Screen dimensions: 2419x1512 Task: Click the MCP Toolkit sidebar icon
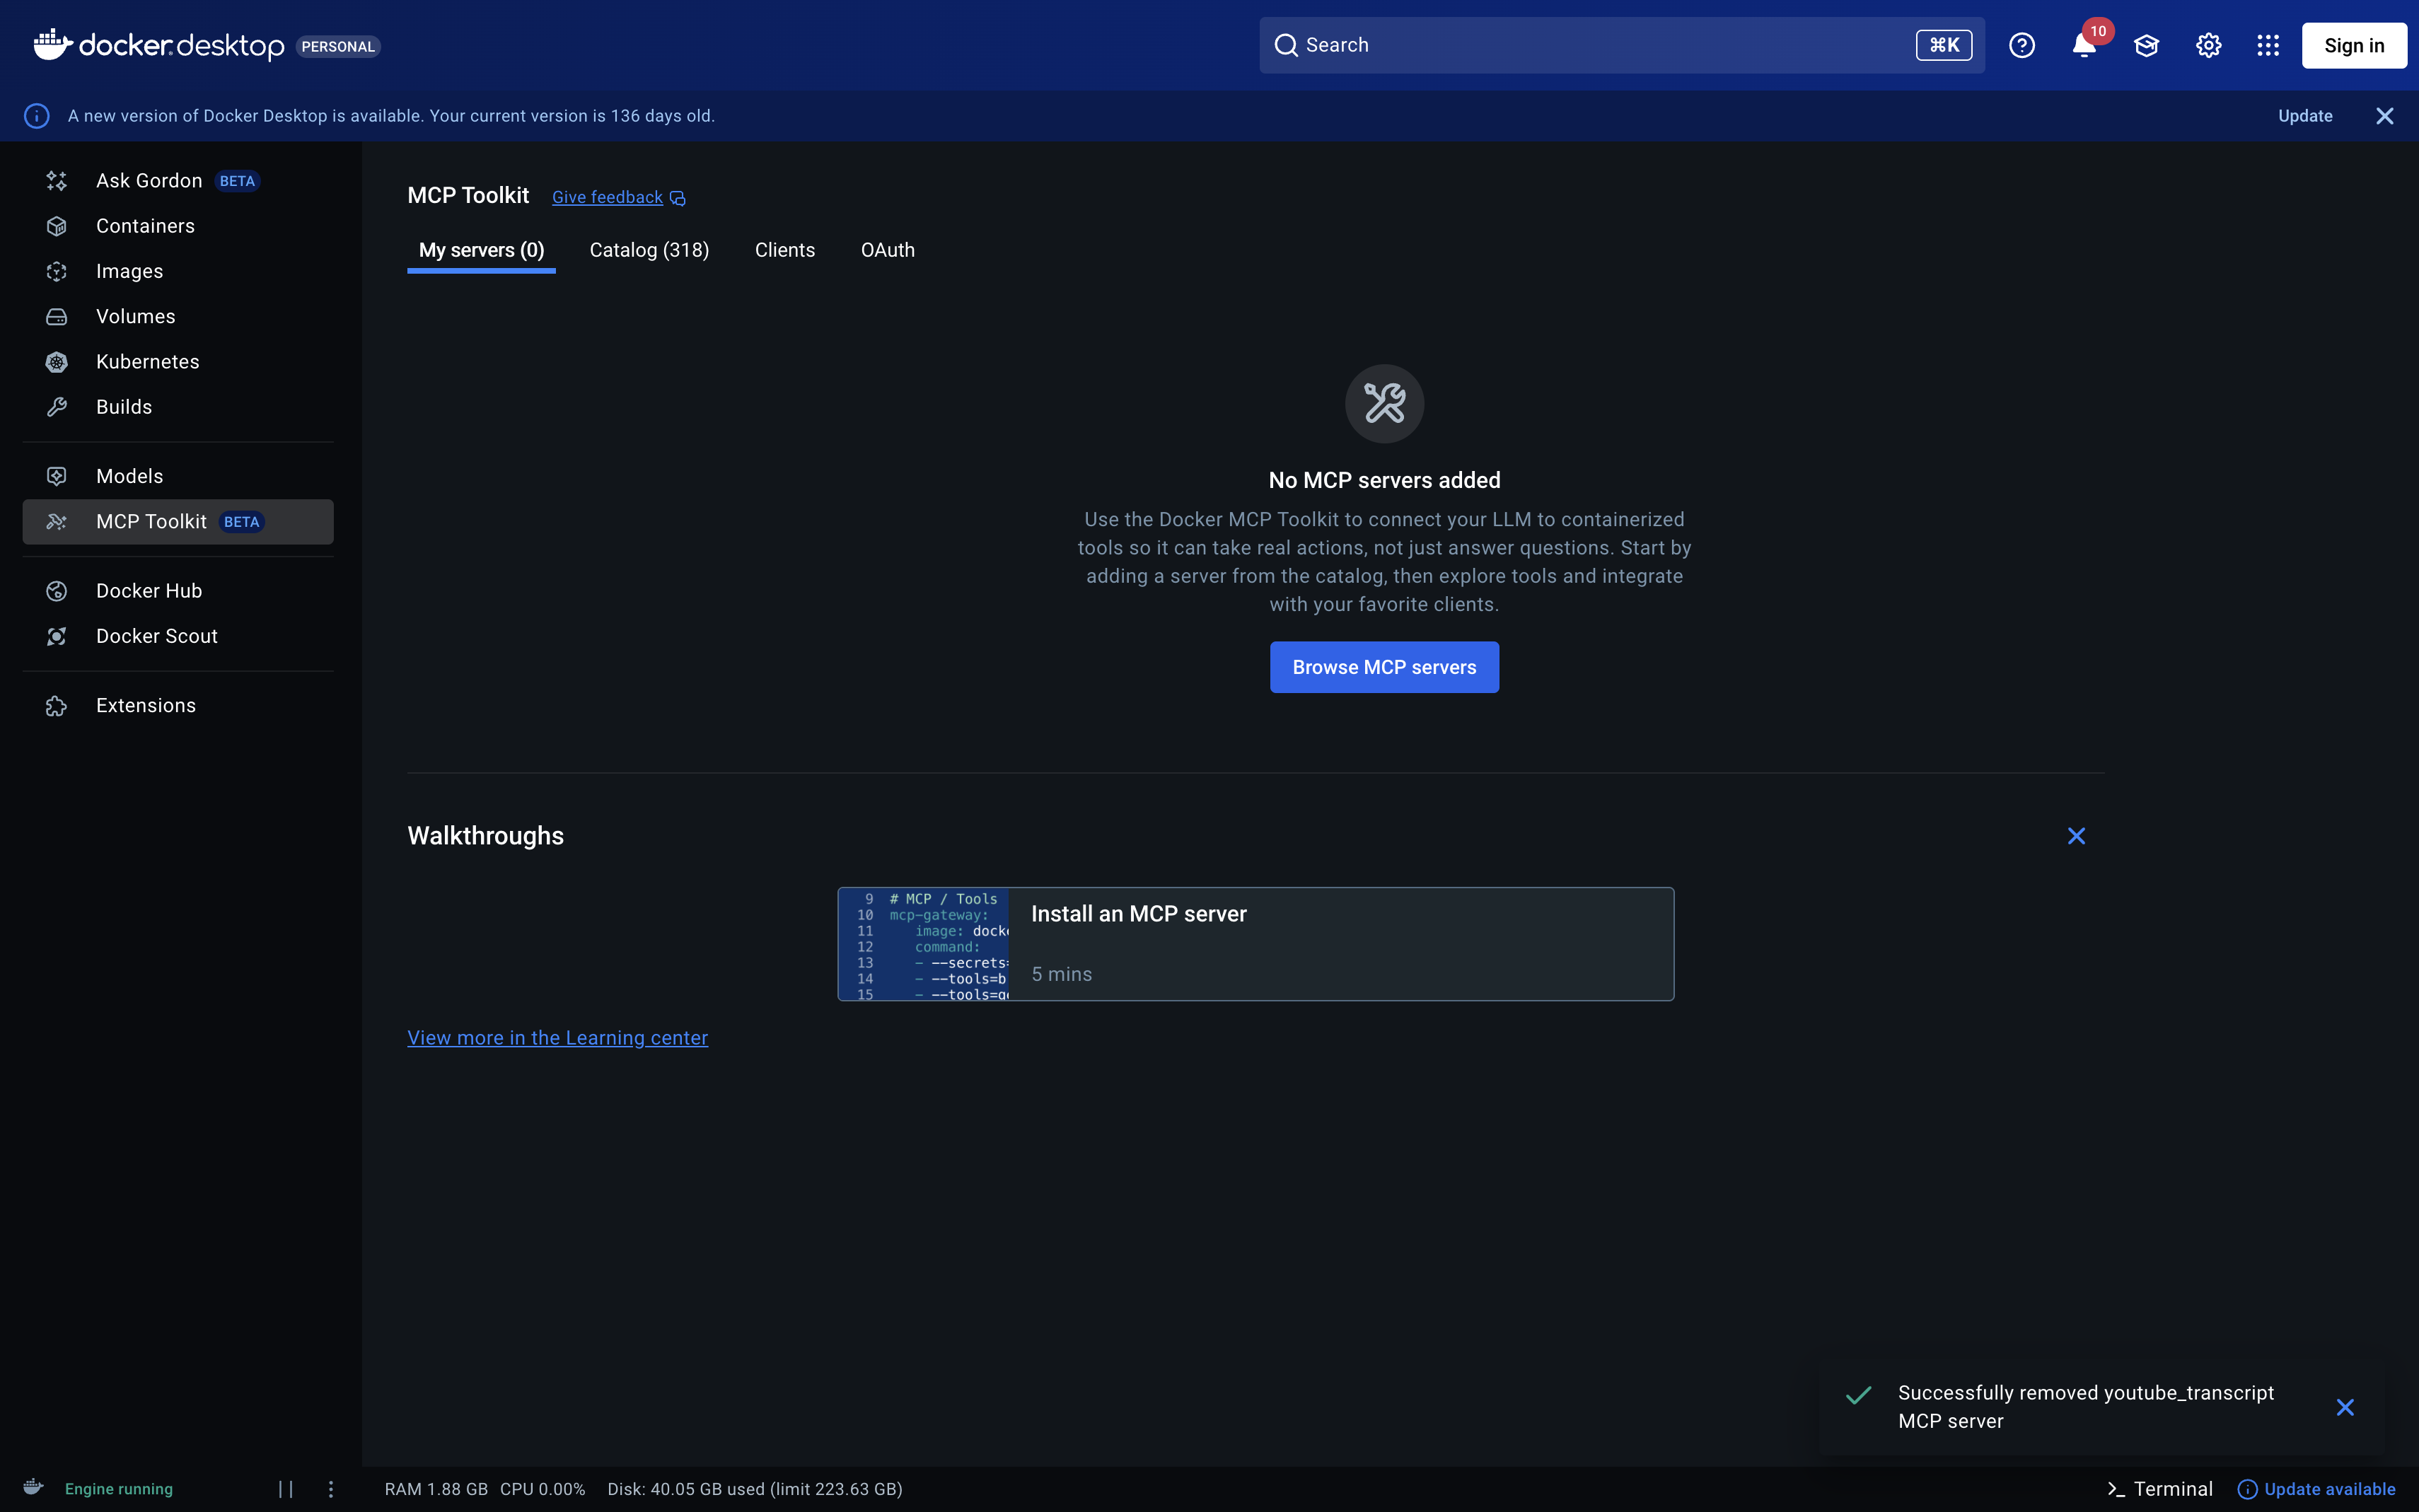pyautogui.click(x=57, y=522)
